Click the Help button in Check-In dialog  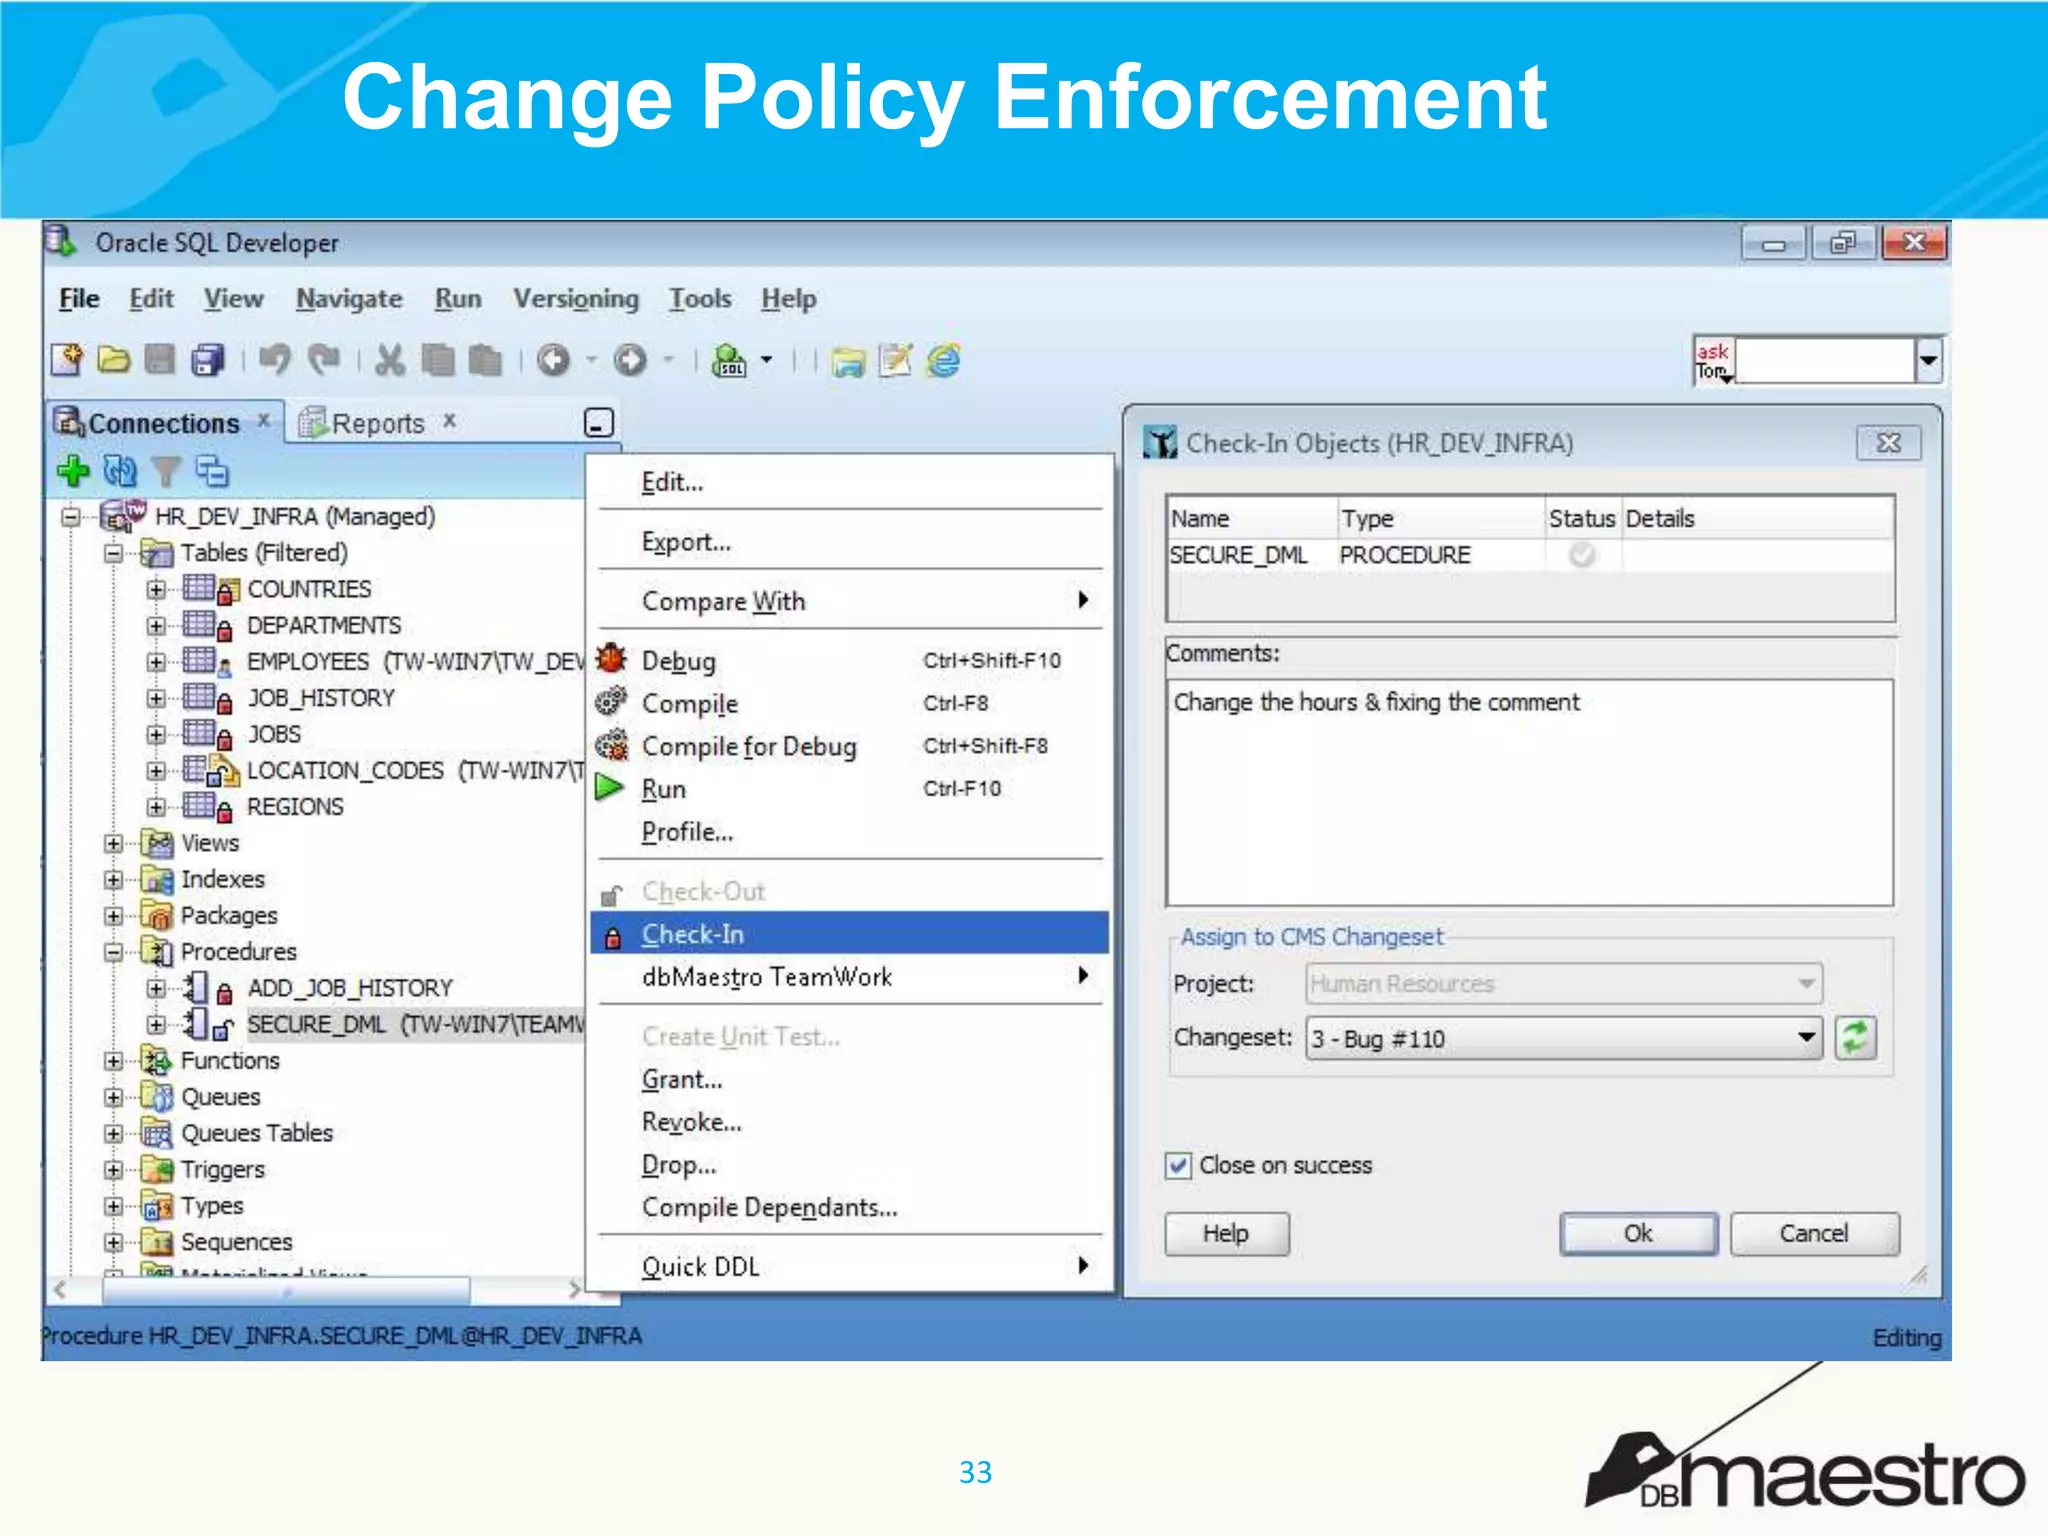pos(1226,1234)
